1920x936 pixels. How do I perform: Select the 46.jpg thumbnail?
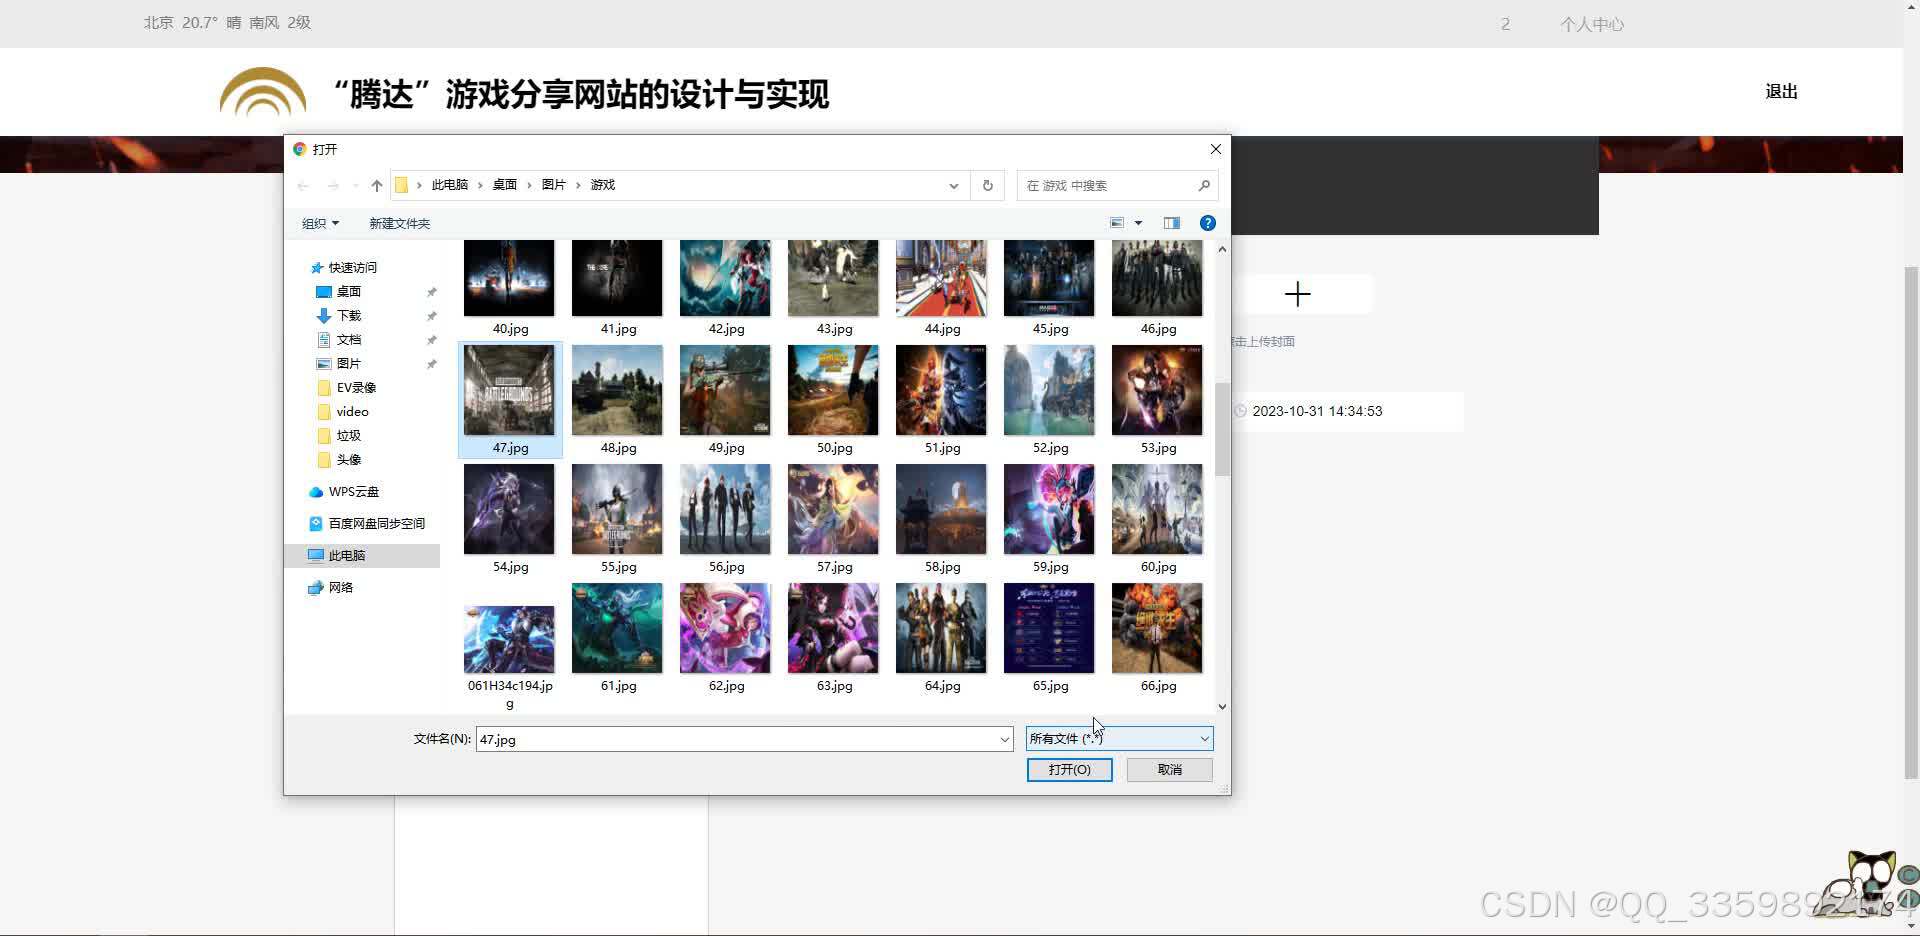coord(1157,279)
